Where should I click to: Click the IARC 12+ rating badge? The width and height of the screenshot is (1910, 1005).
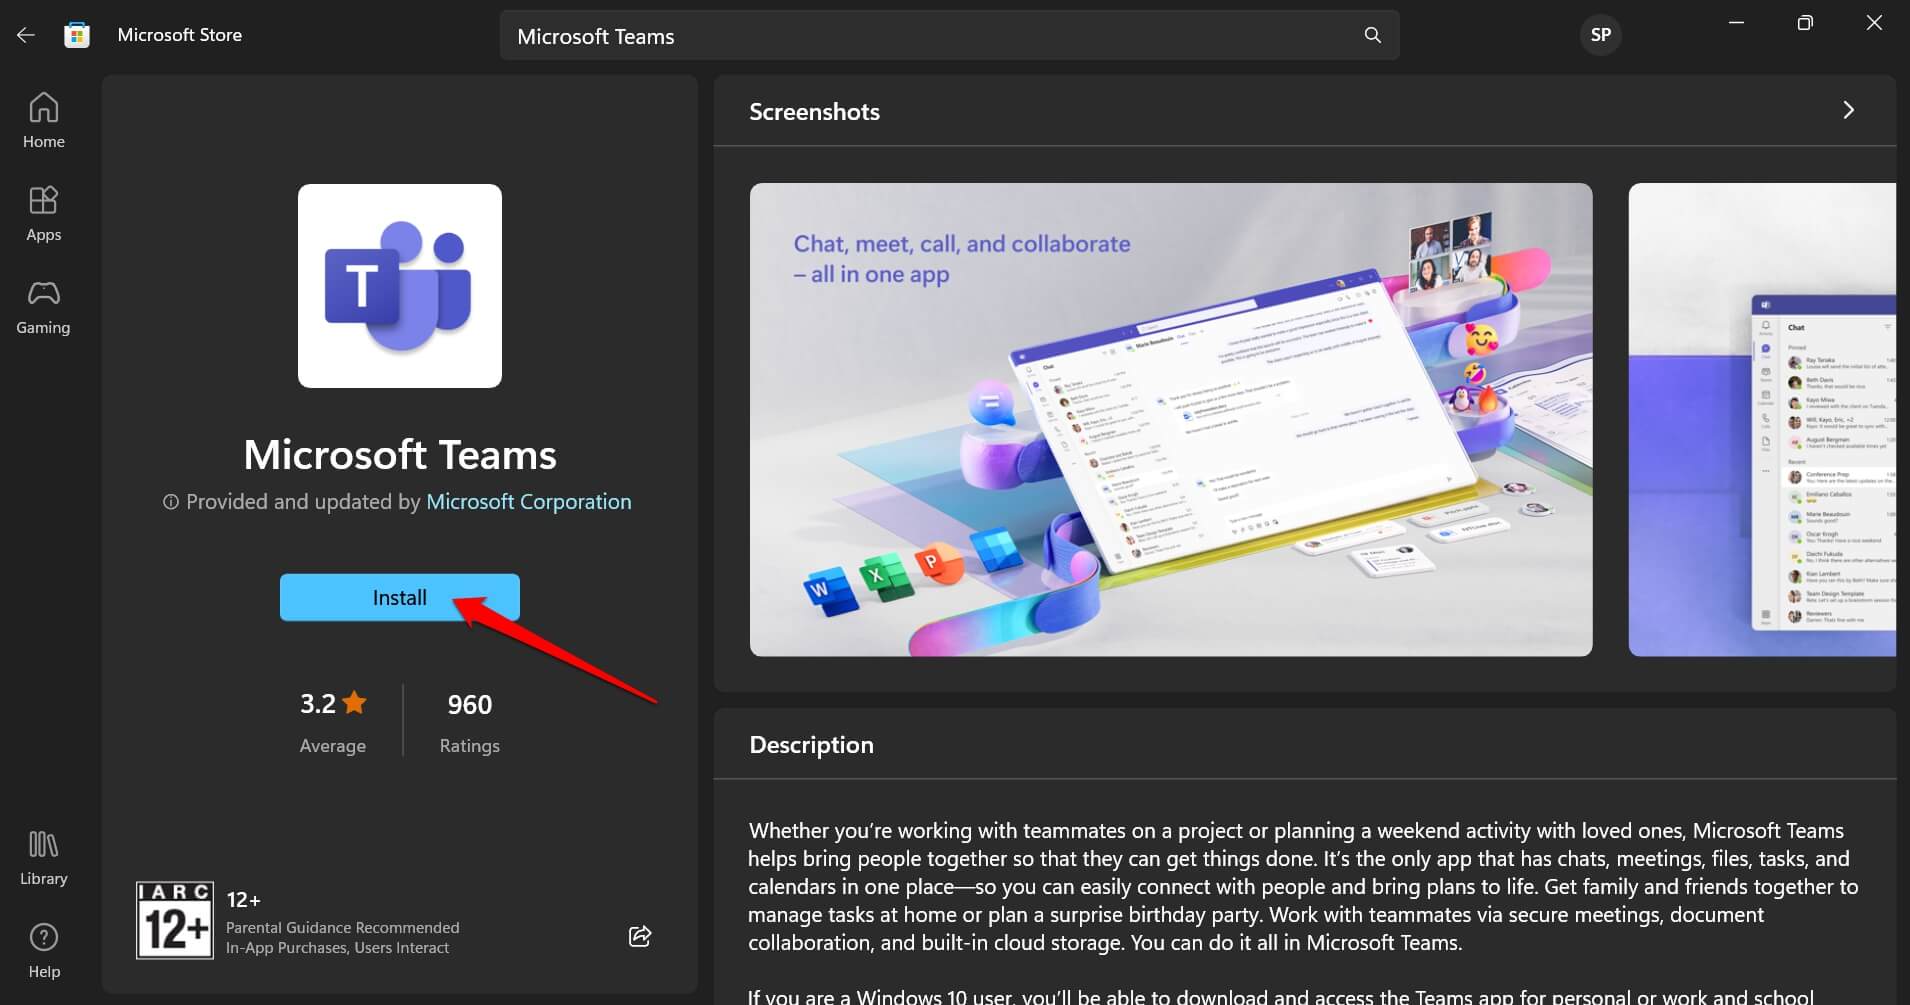(175, 919)
